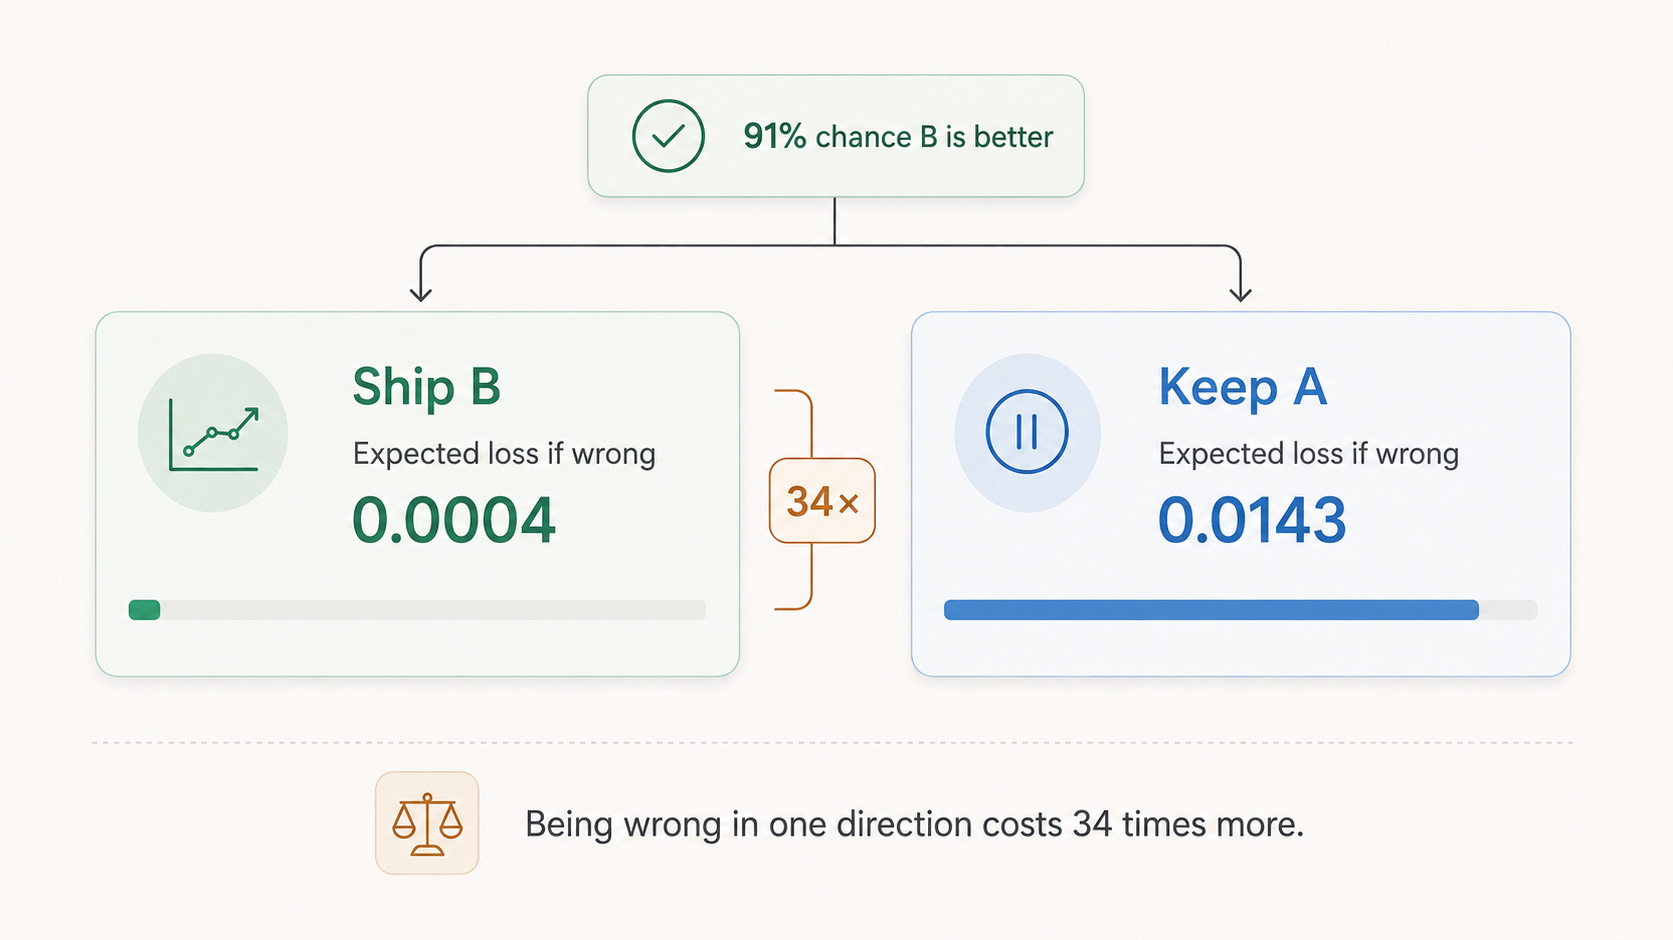Click the line chart icon in Ship B
The width and height of the screenshot is (1673, 940).
point(214,435)
